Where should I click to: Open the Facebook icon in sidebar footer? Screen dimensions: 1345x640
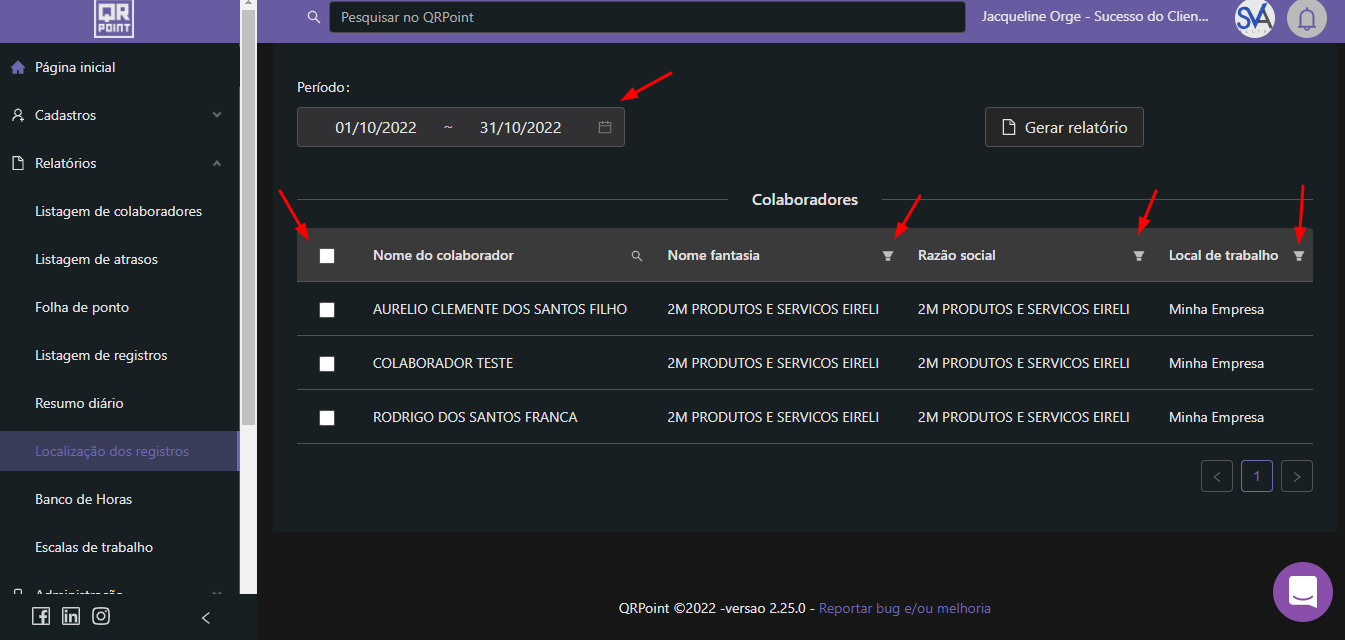click(x=41, y=616)
